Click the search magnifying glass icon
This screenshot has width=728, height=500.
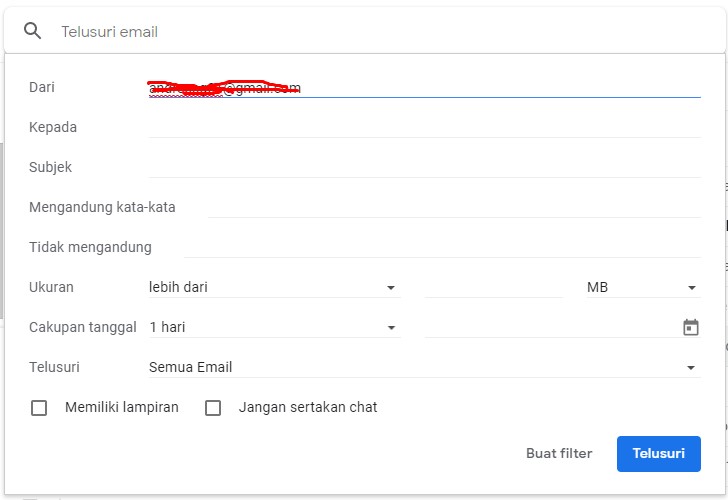(33, 31)
